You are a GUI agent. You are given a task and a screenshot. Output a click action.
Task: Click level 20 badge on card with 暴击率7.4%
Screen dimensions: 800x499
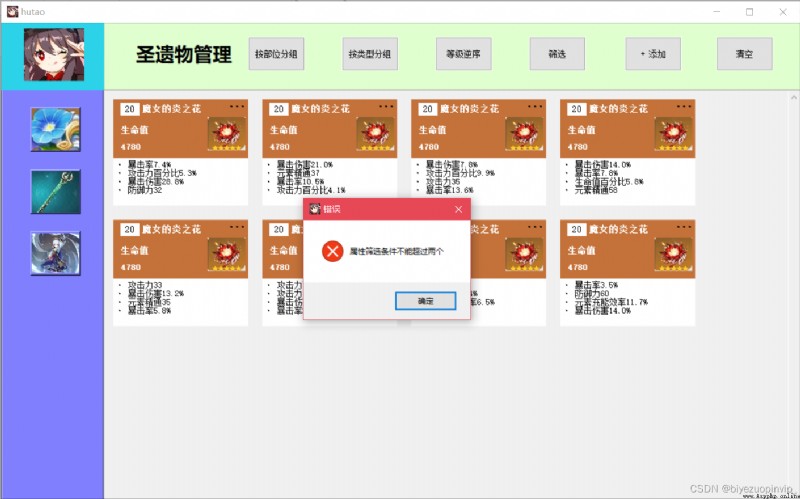coord(130,109)
